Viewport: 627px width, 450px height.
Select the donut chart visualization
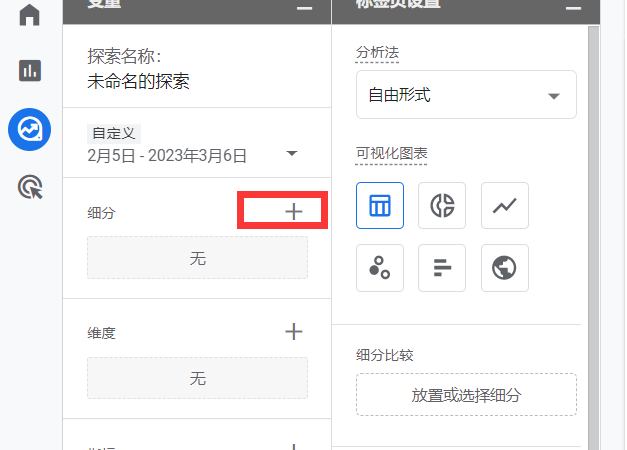pyautogui.click(x=442, y=206)
